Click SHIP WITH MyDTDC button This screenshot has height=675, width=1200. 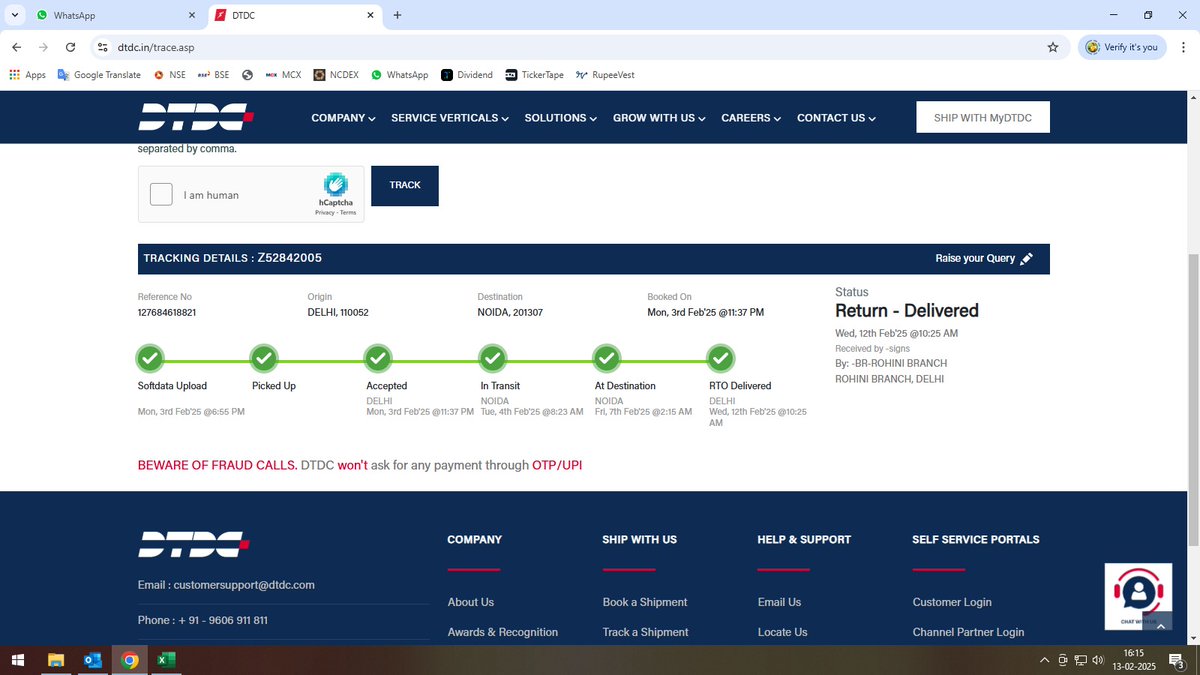pyautogui.click(x=983, y=117)
